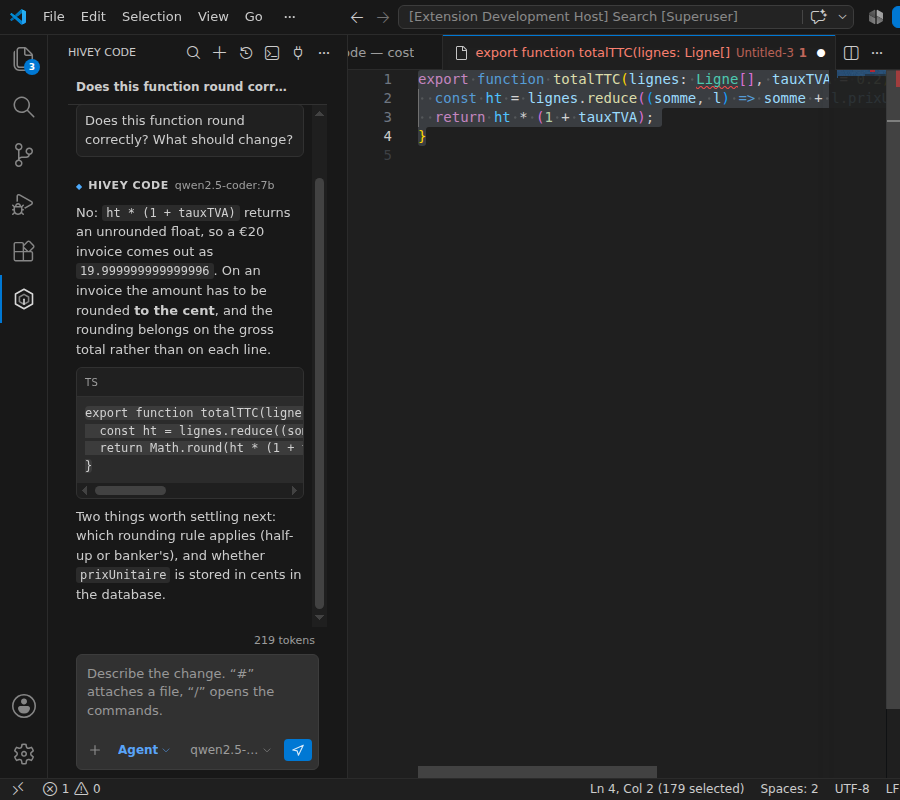The image size is (900, 800).
Task: Click the command center search box
Action: [600, 17]
